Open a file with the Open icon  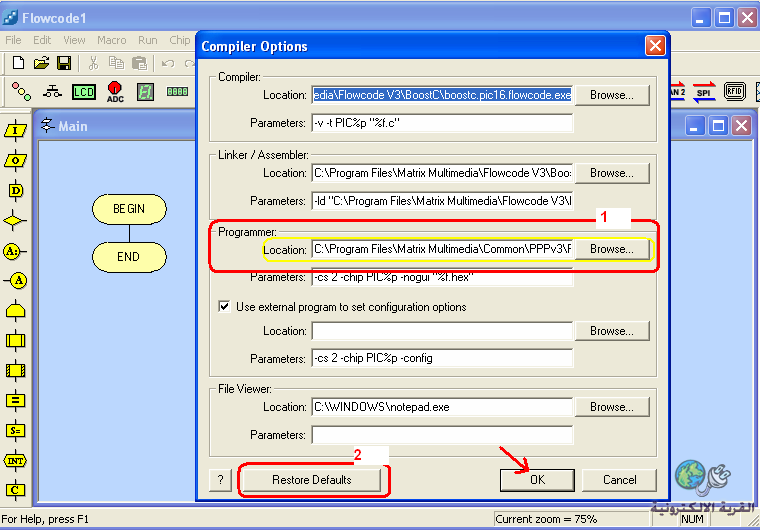coord(41,63)
